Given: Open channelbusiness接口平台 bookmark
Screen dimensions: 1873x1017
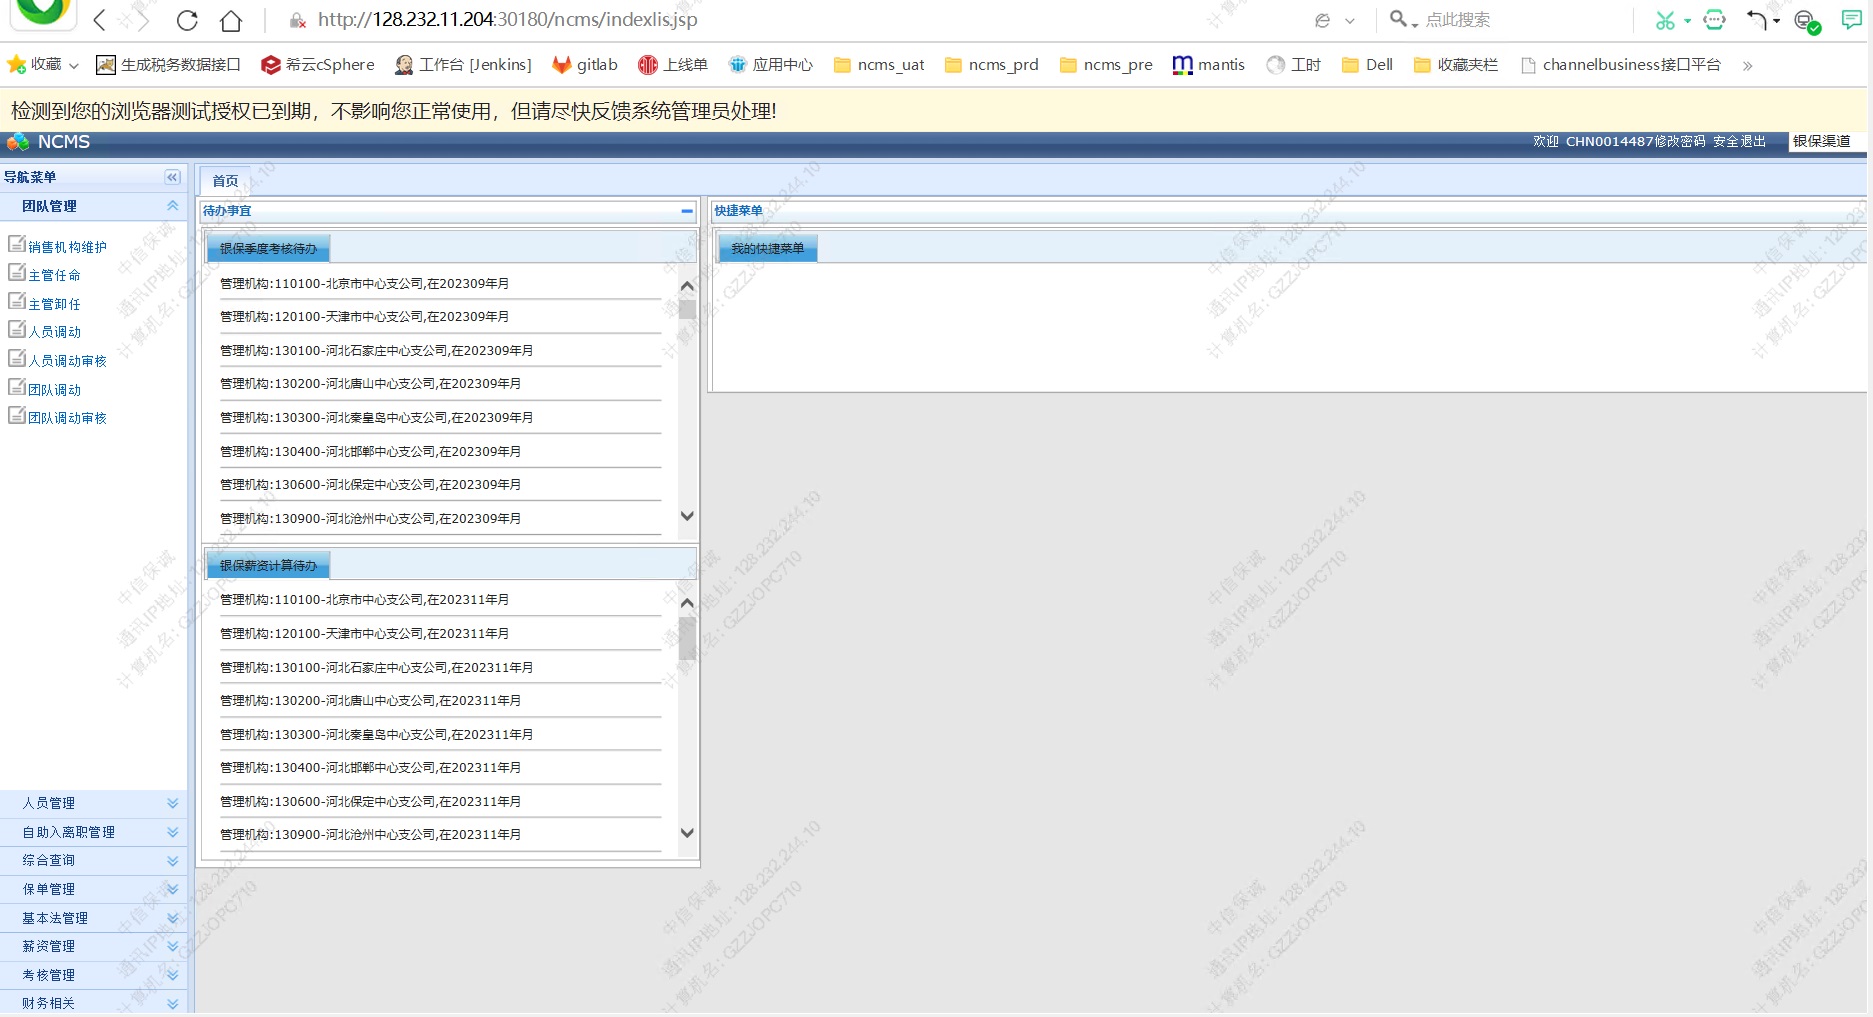Looking at the screenshot, I should point(1620,65).
